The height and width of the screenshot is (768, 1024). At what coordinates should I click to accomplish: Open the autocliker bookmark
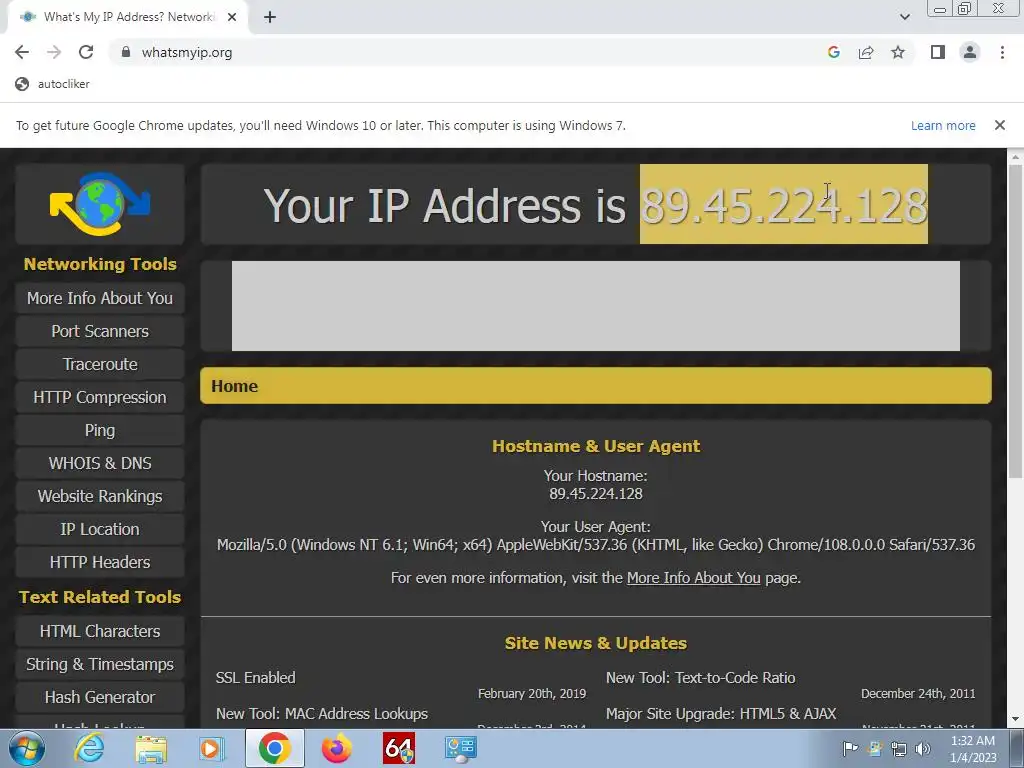52,84
